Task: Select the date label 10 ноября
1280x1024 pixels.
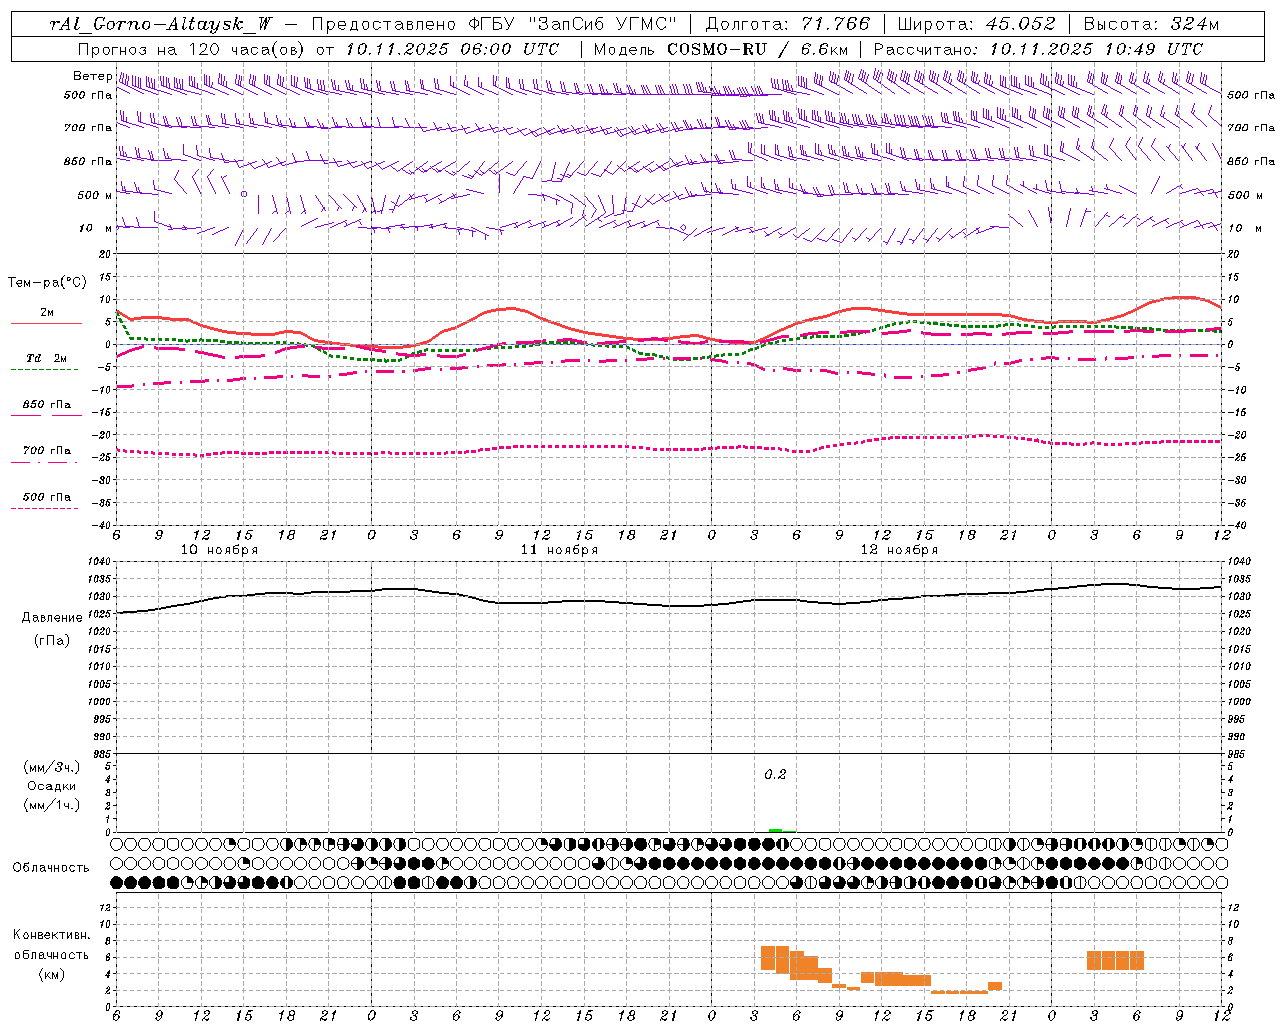Action: point(219,550)
